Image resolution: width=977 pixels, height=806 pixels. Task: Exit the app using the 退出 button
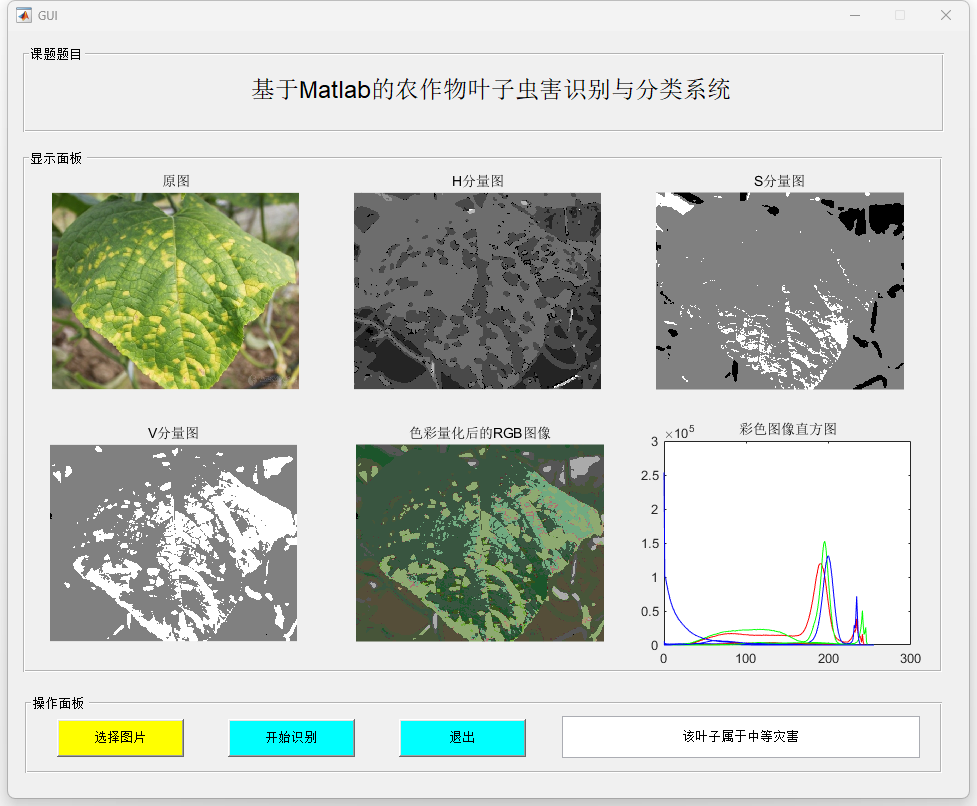[x=462, y=738]
